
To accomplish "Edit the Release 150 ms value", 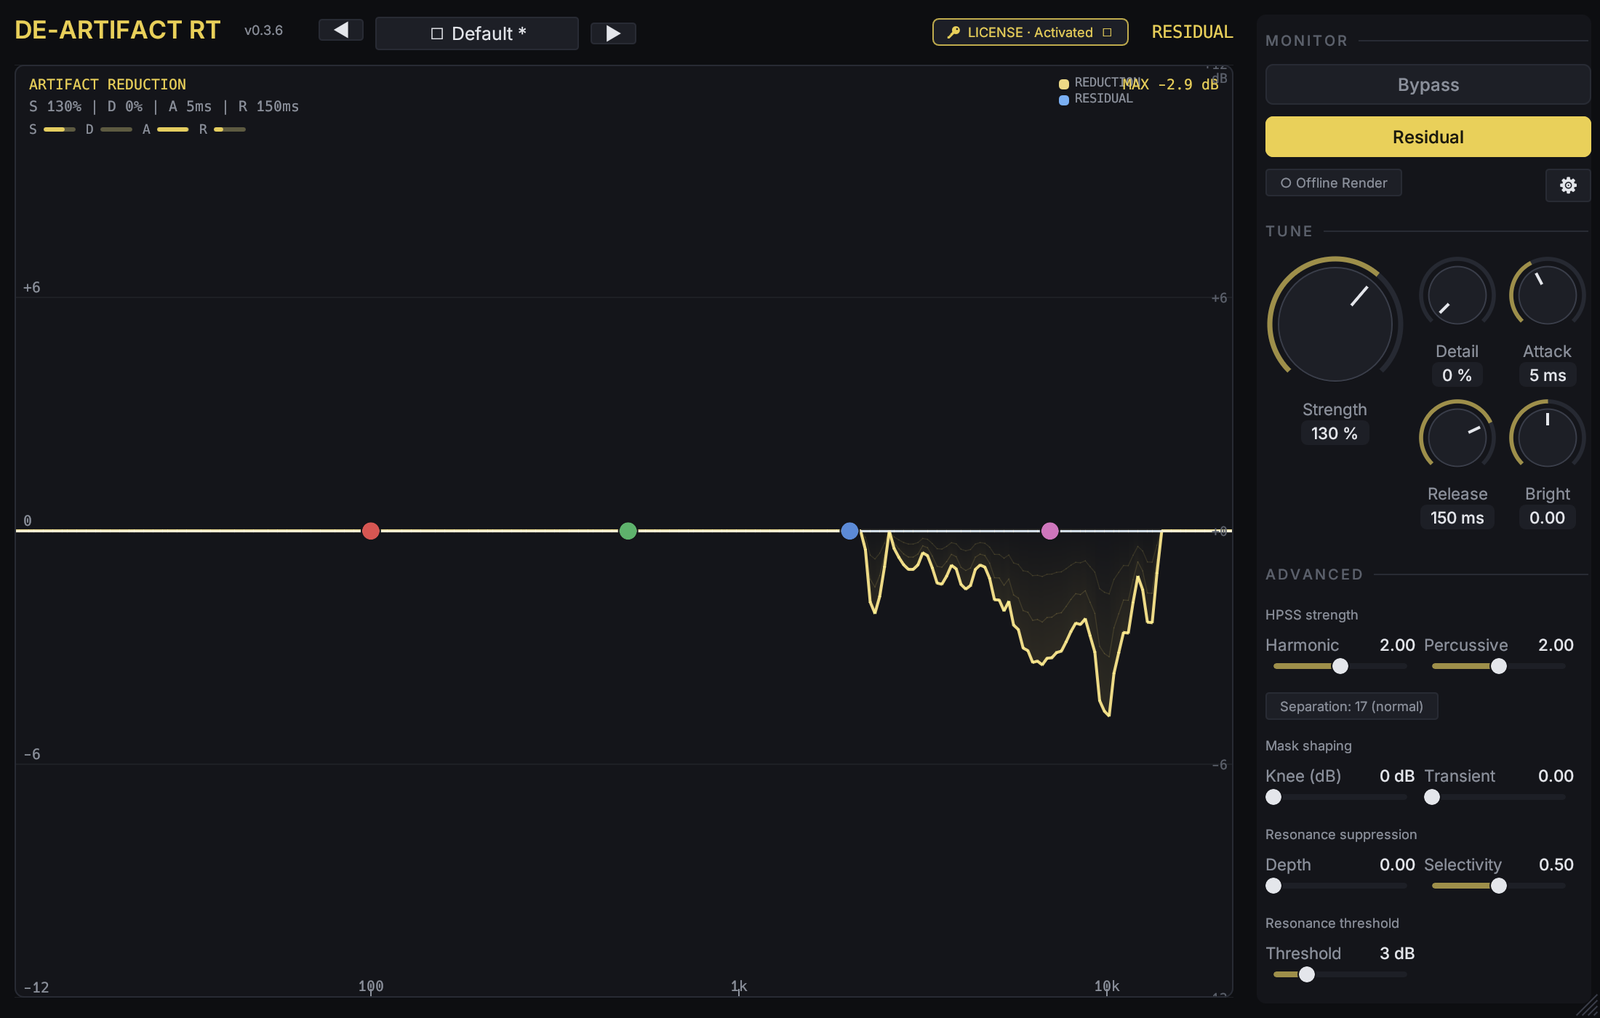I will pyautogui.click(x=1457, y=517).
